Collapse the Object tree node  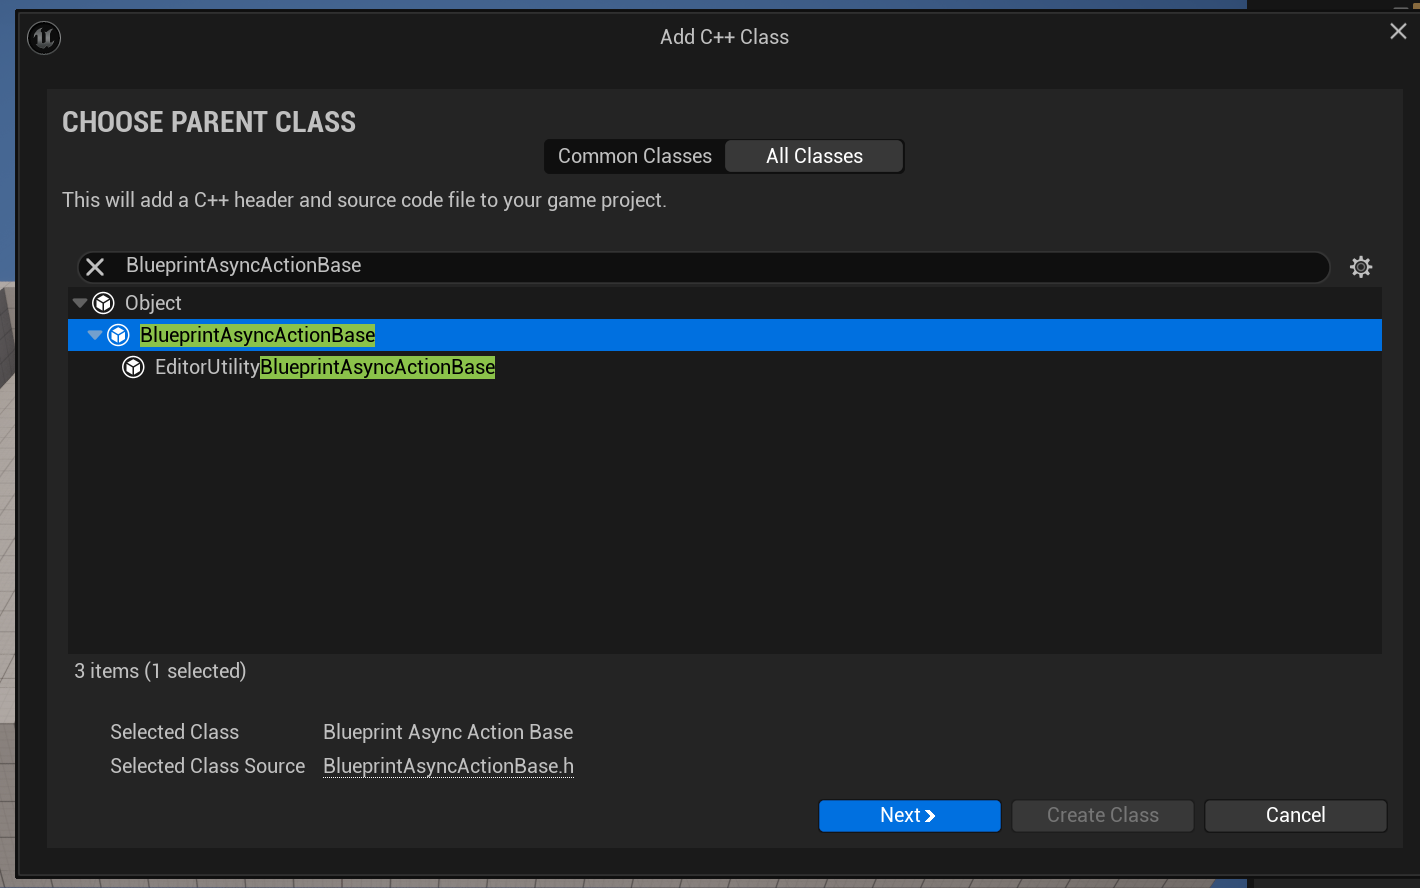tap(80, 303)
